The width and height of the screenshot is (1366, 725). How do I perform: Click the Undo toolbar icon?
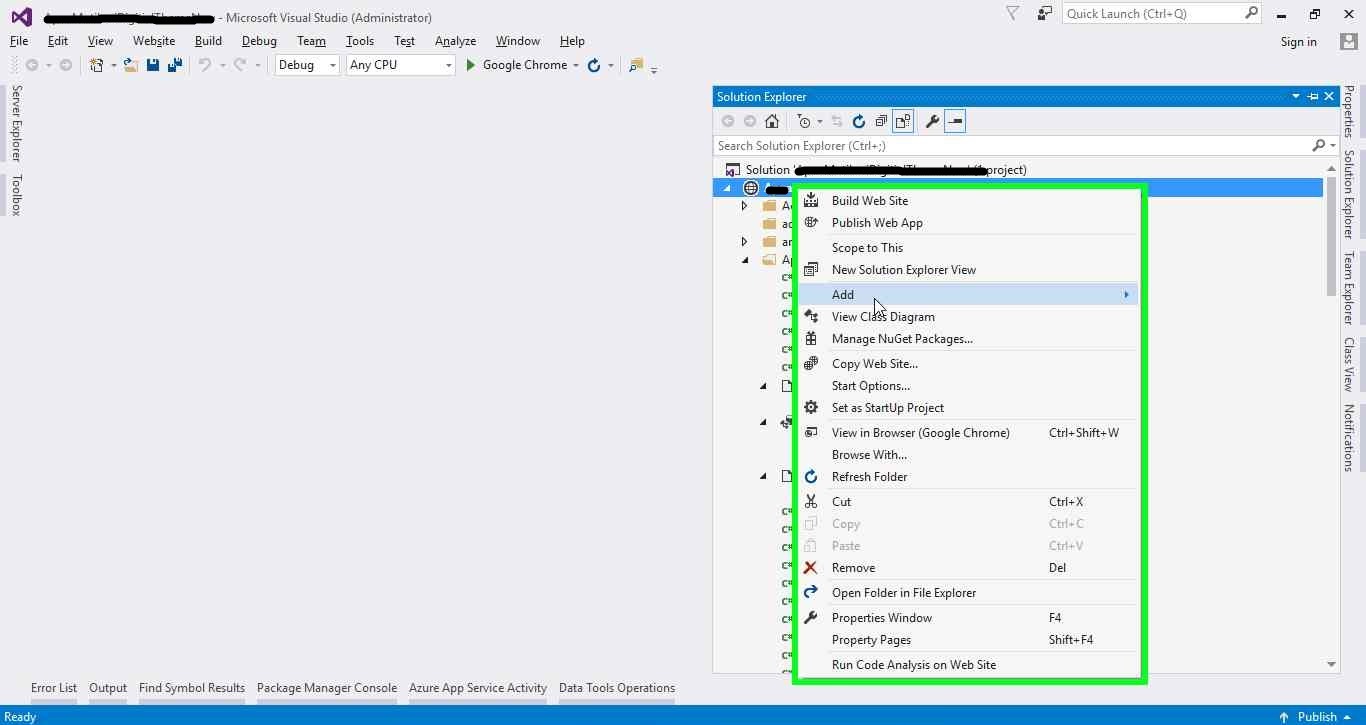pyautogui.click(x=205, y=65)
